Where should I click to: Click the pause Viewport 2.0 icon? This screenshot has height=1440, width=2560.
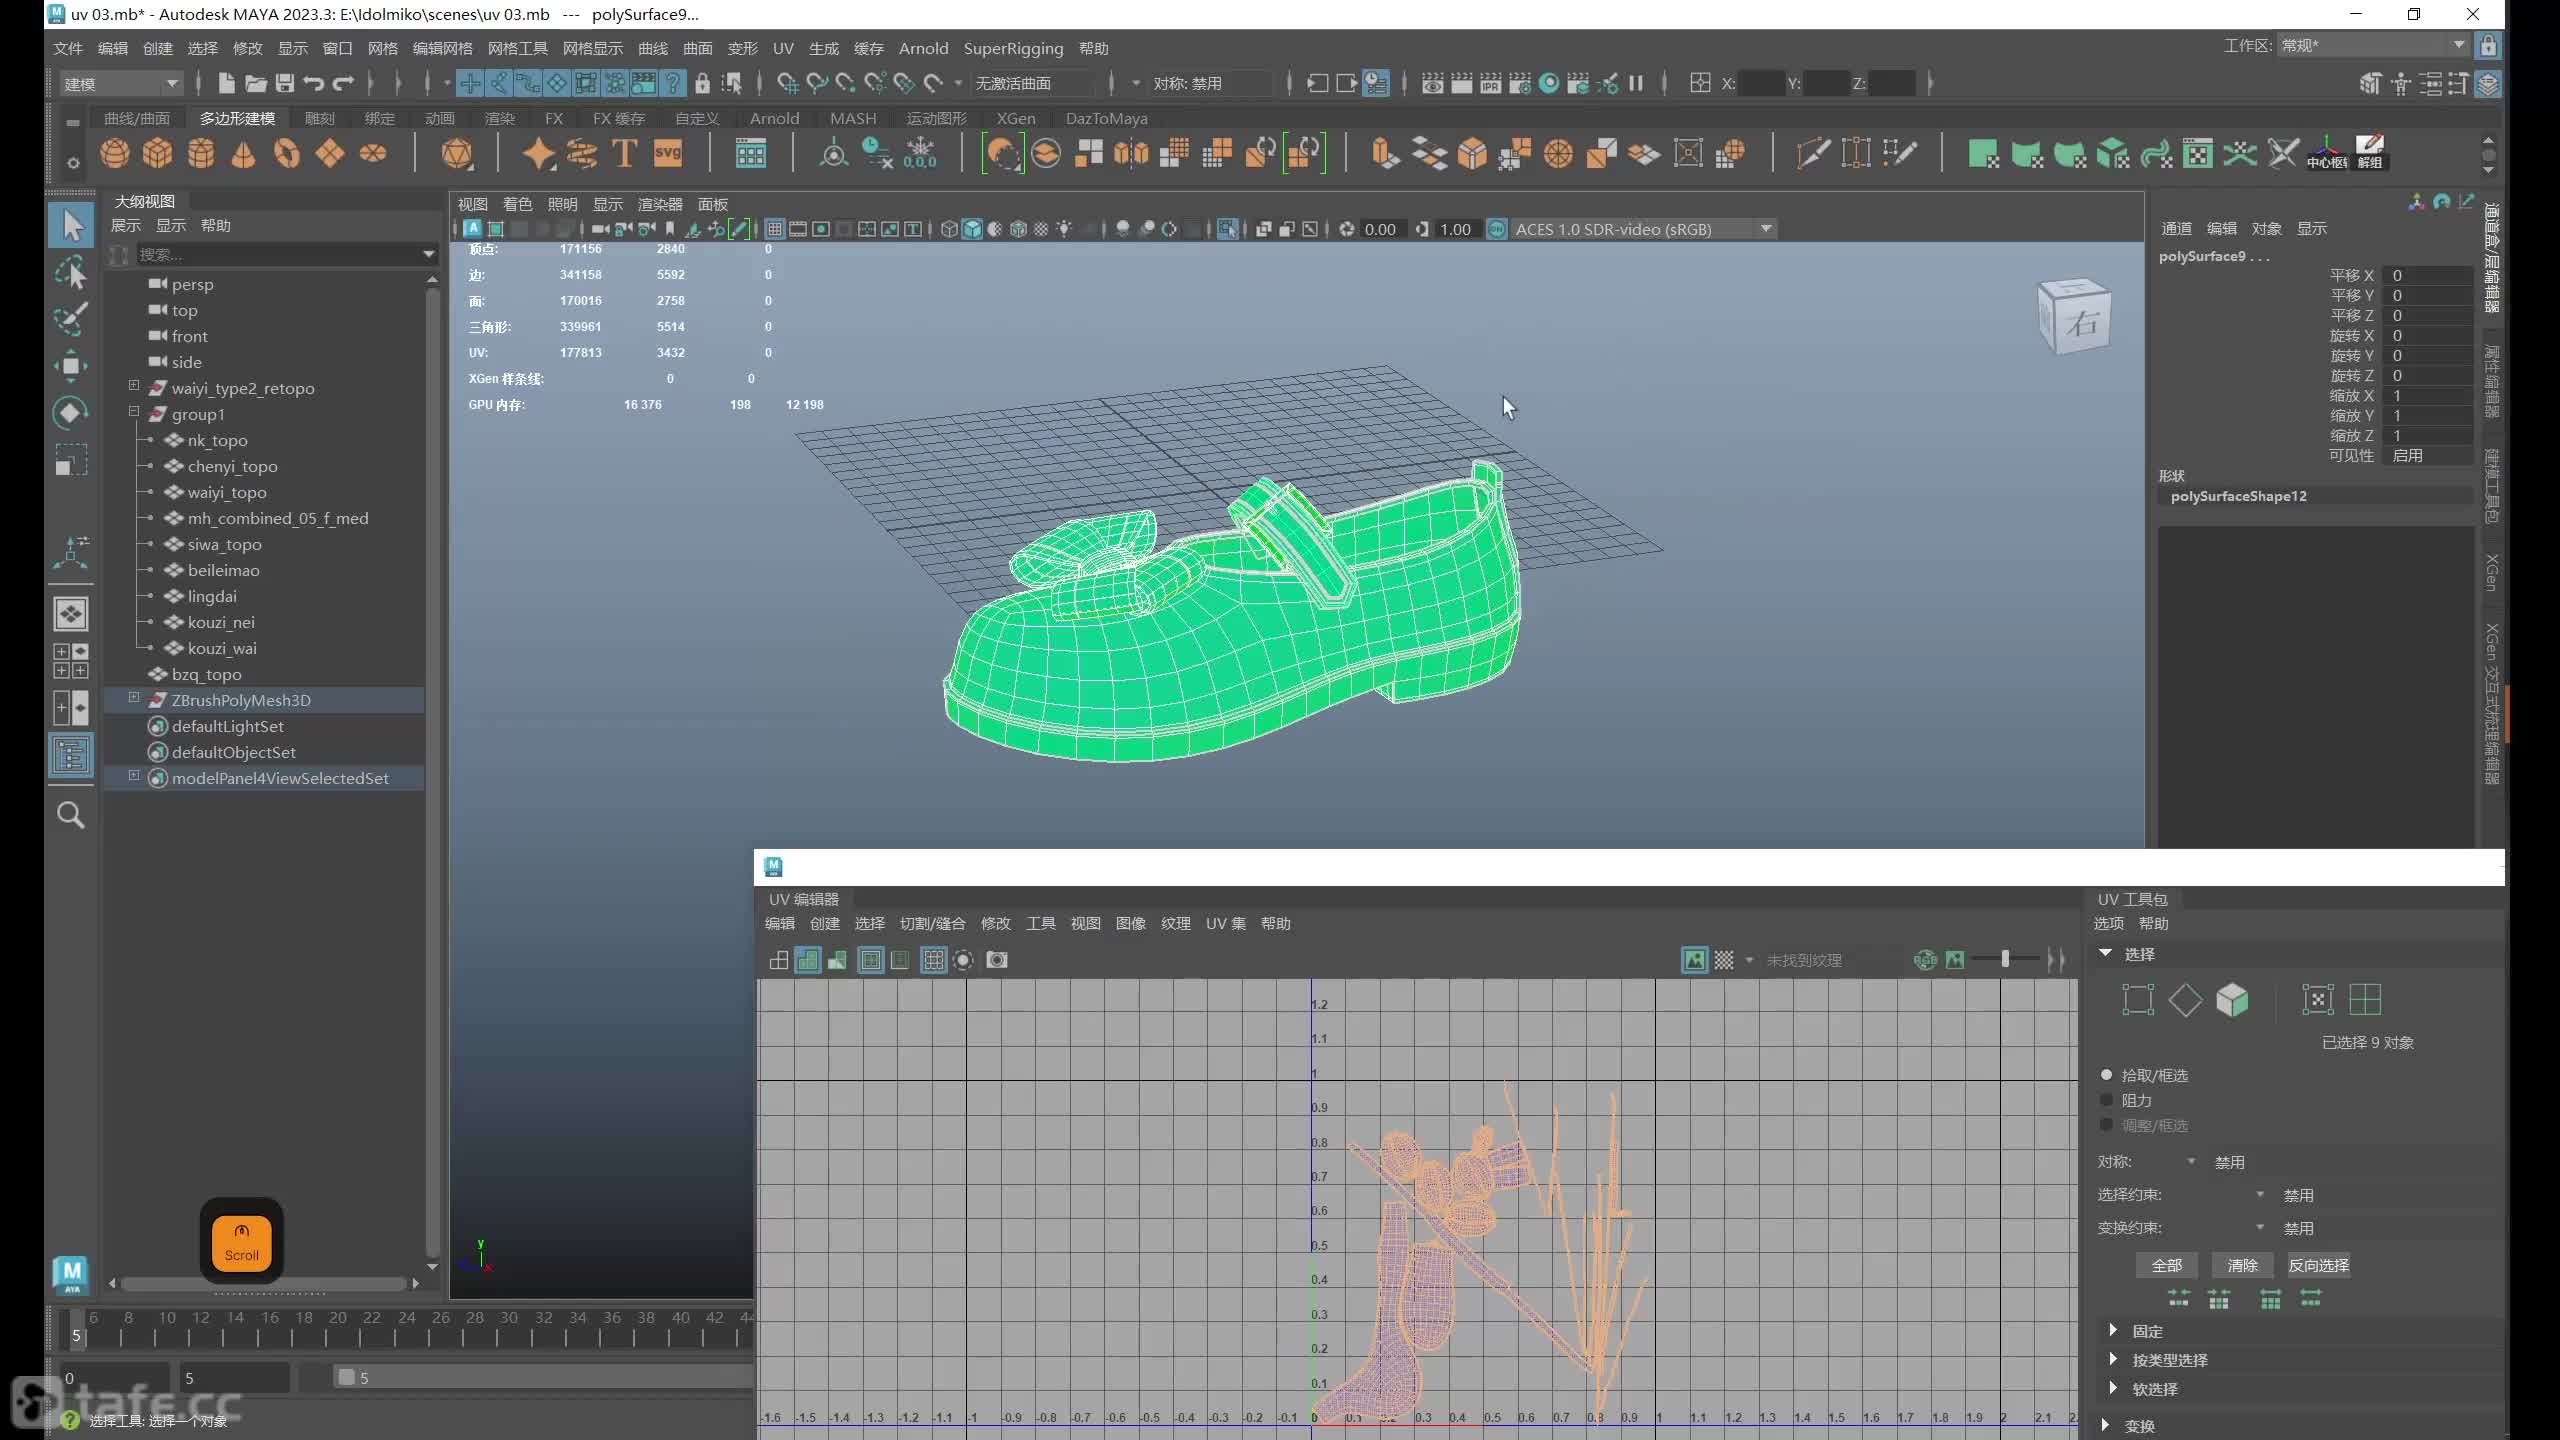[x=1636, y=83]
